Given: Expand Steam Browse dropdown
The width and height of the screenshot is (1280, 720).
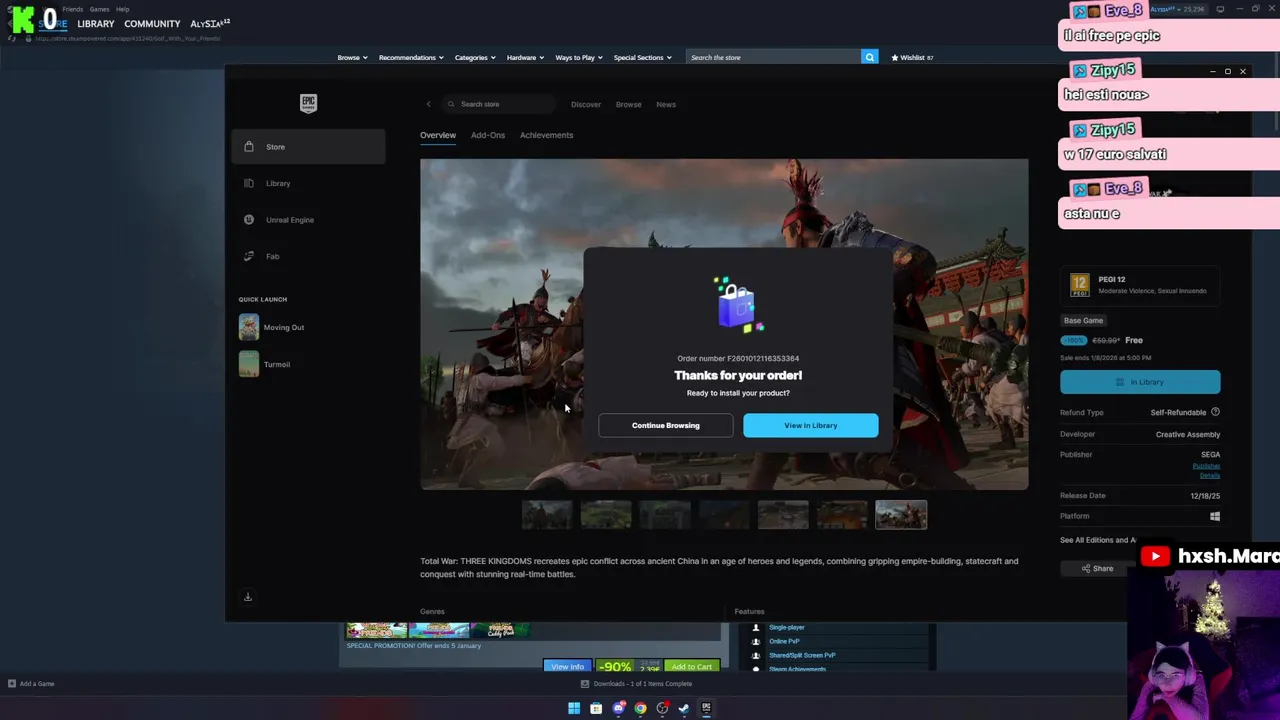Looking at the screenshot, I should coord(352,57).
